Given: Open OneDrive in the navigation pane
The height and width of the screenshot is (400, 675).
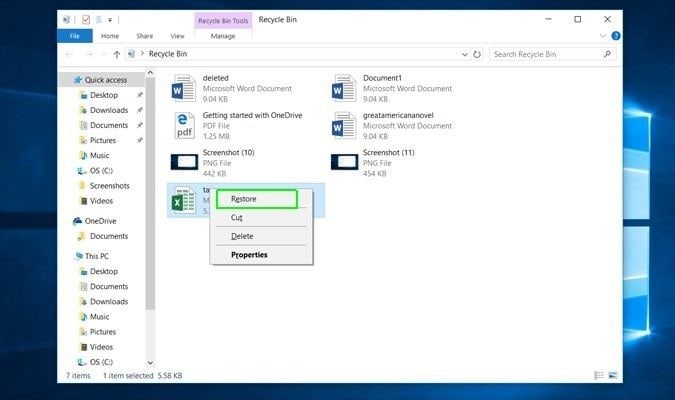Looking at the screenshot, I should click(100, 221).
